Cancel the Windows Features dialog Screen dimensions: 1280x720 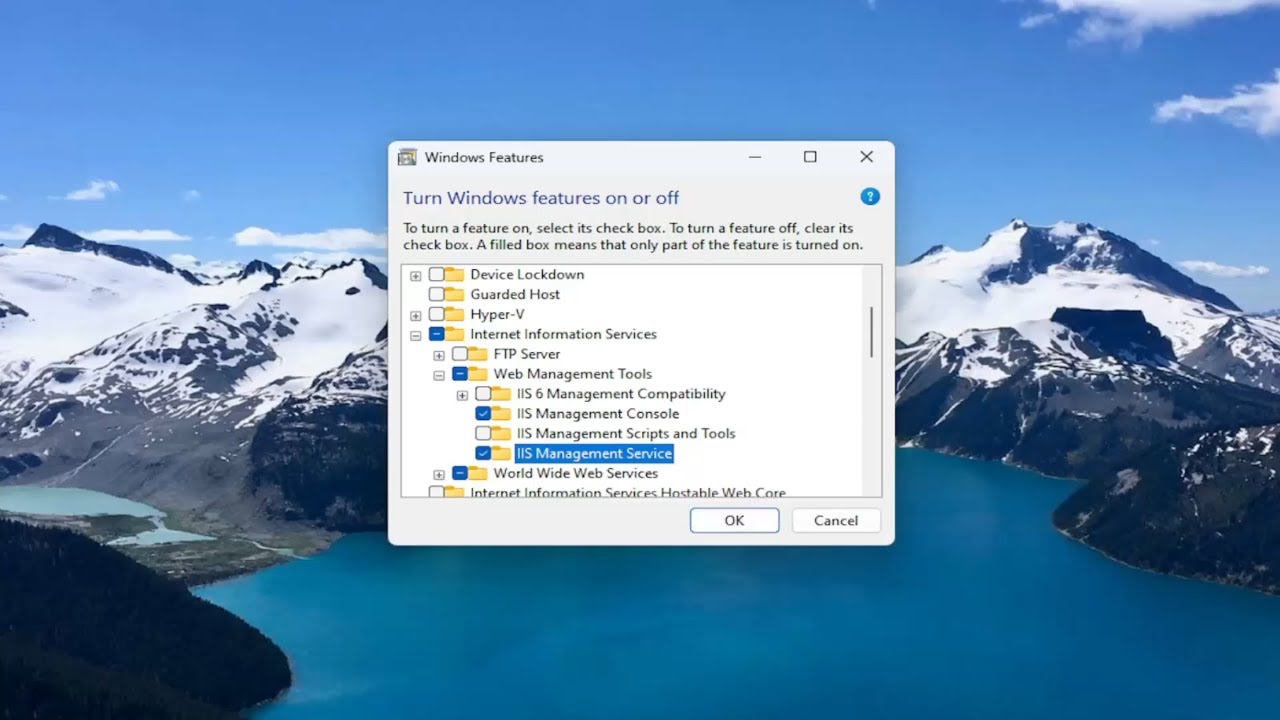[x=836, y=520]
